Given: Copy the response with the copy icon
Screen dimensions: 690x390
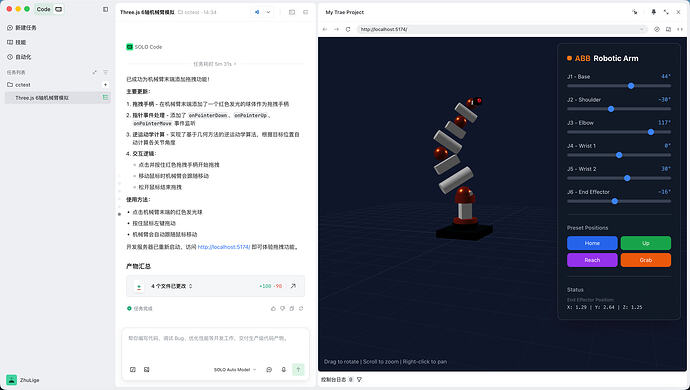Looking at the screenshot, I should pos(292,309).
